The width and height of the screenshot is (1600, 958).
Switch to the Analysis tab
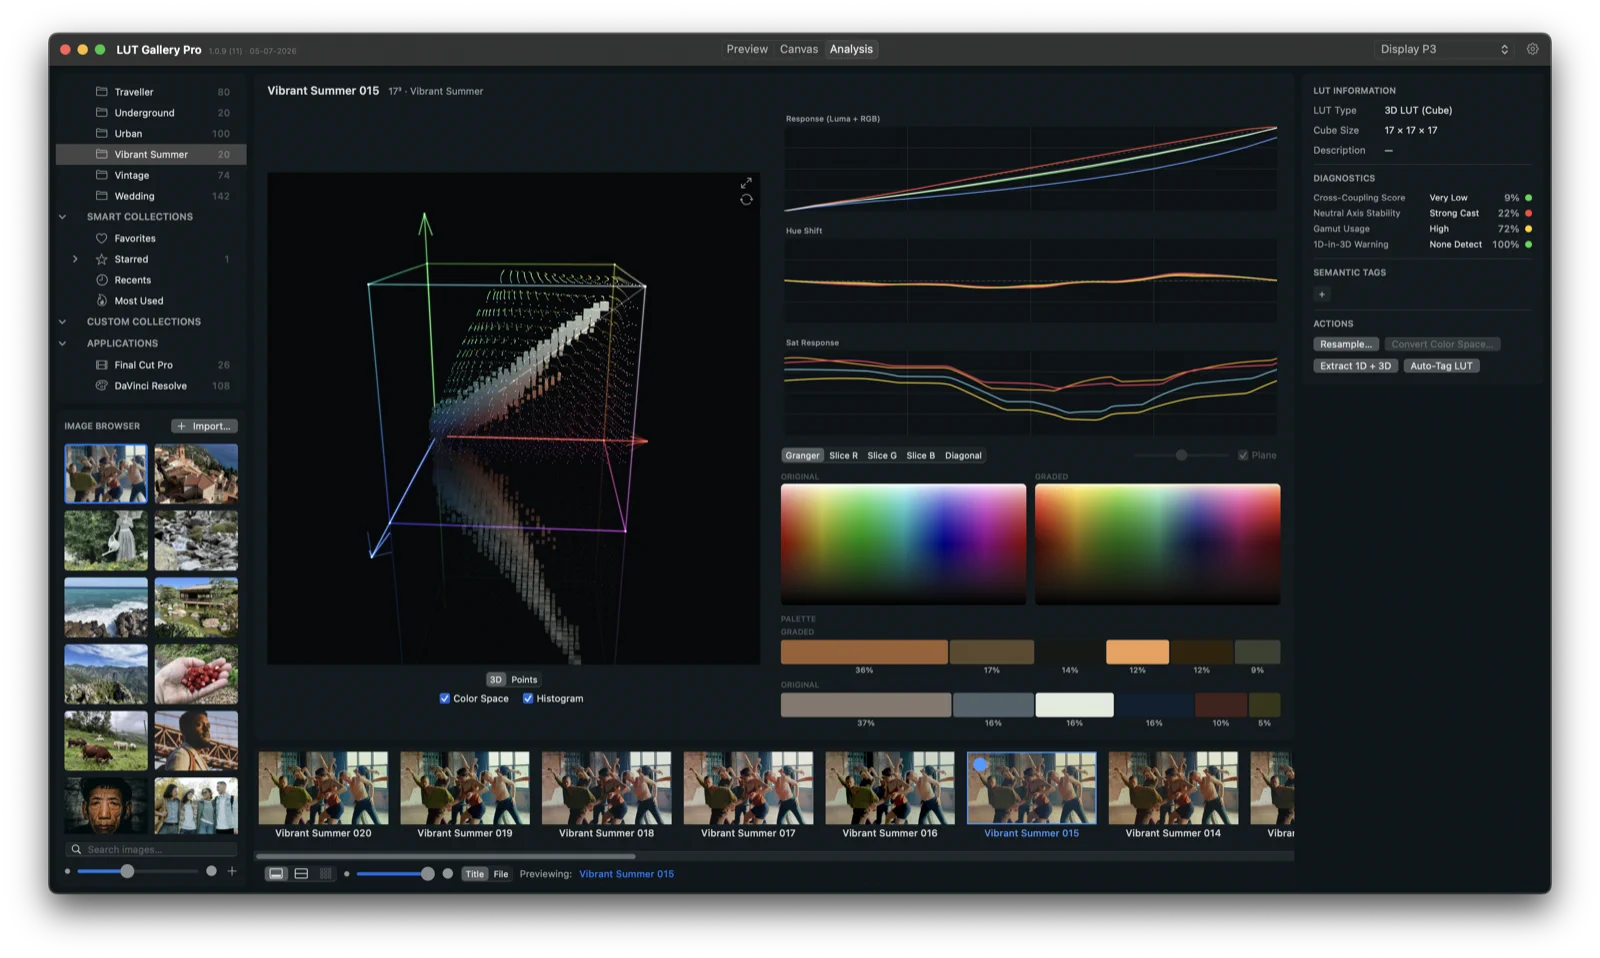coord(851,49)
